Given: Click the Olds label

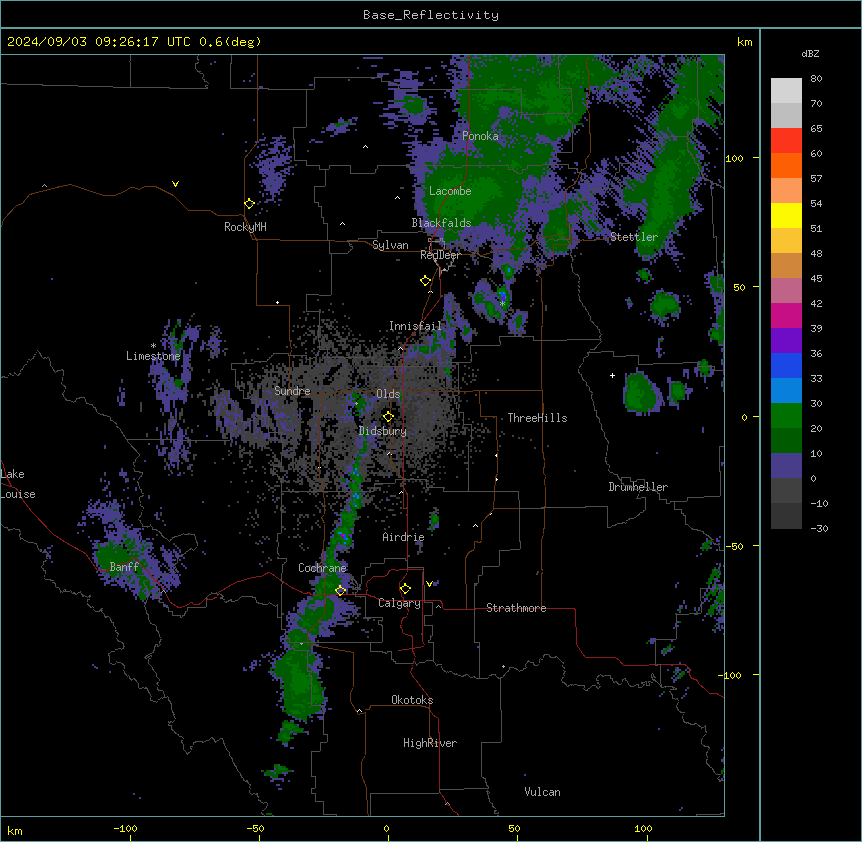Looking at the screenshot, I should click(x=388, y=394).
